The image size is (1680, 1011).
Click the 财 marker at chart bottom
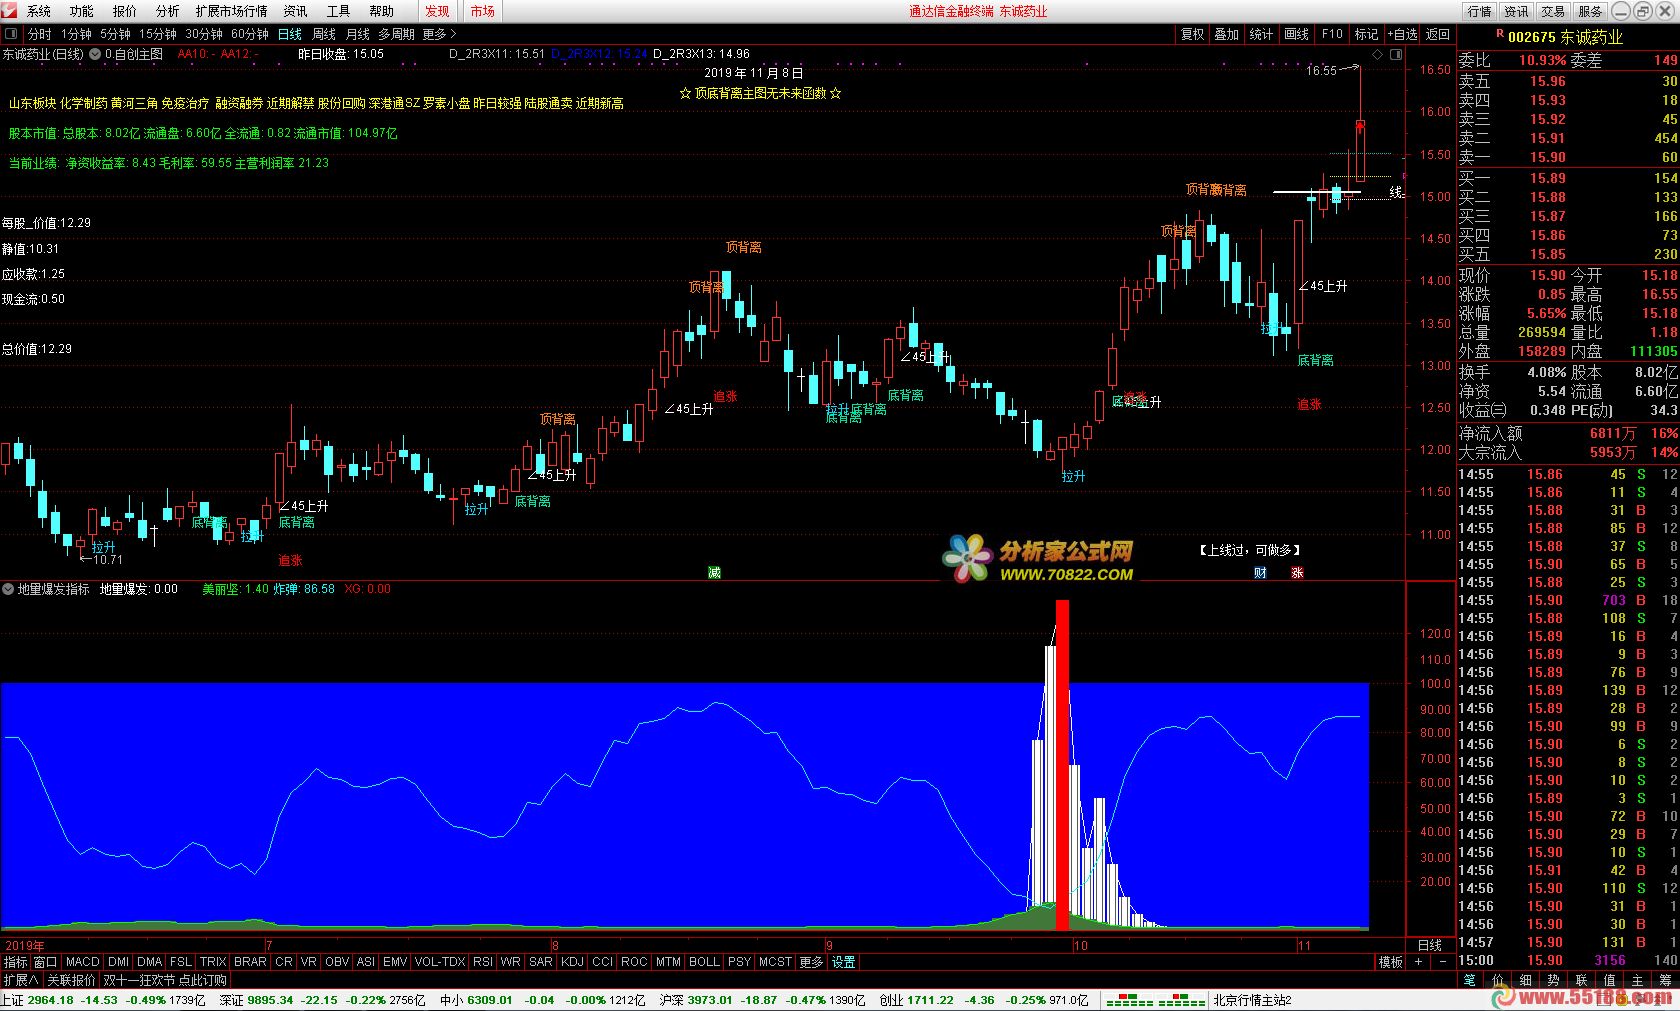(x=1260, y=573)
